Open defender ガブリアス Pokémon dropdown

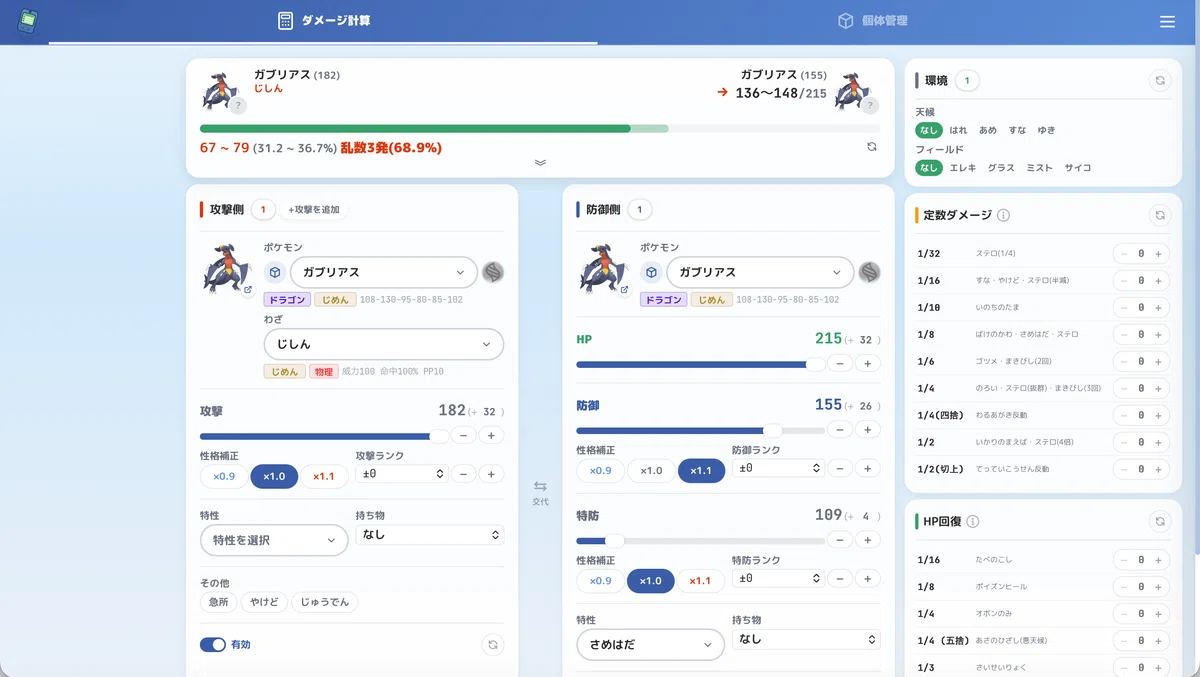pyautogui.click(x=761, y=272)
